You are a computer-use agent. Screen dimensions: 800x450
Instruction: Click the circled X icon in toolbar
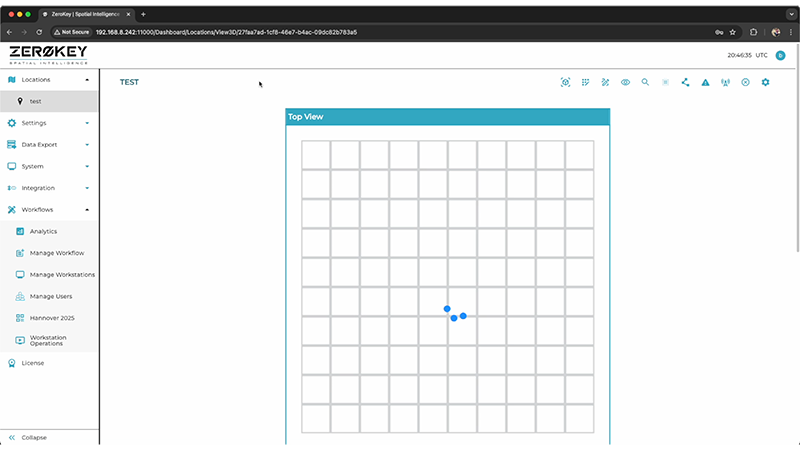(745, 82)
